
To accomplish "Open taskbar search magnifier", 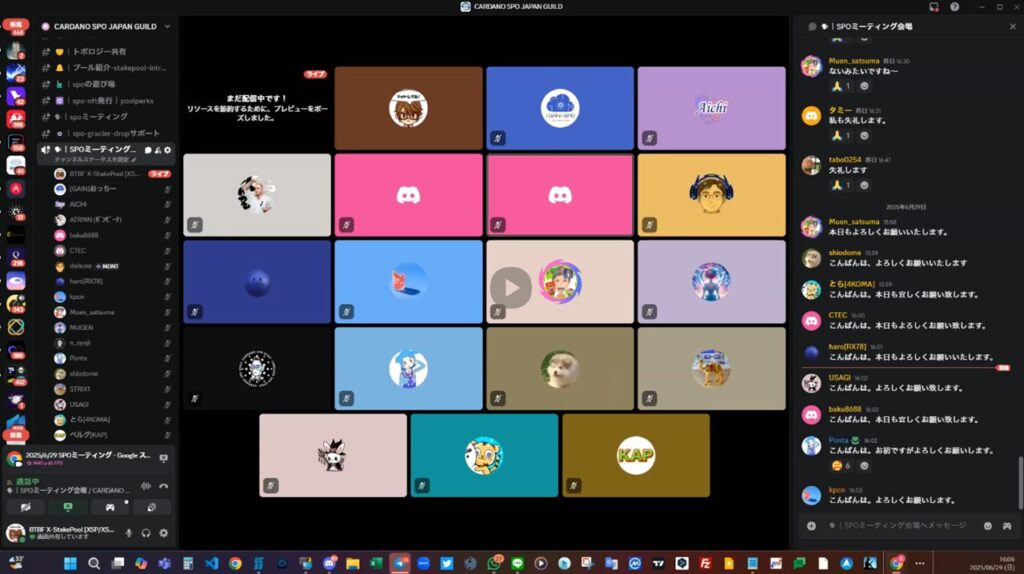I will tap(94, 563).
